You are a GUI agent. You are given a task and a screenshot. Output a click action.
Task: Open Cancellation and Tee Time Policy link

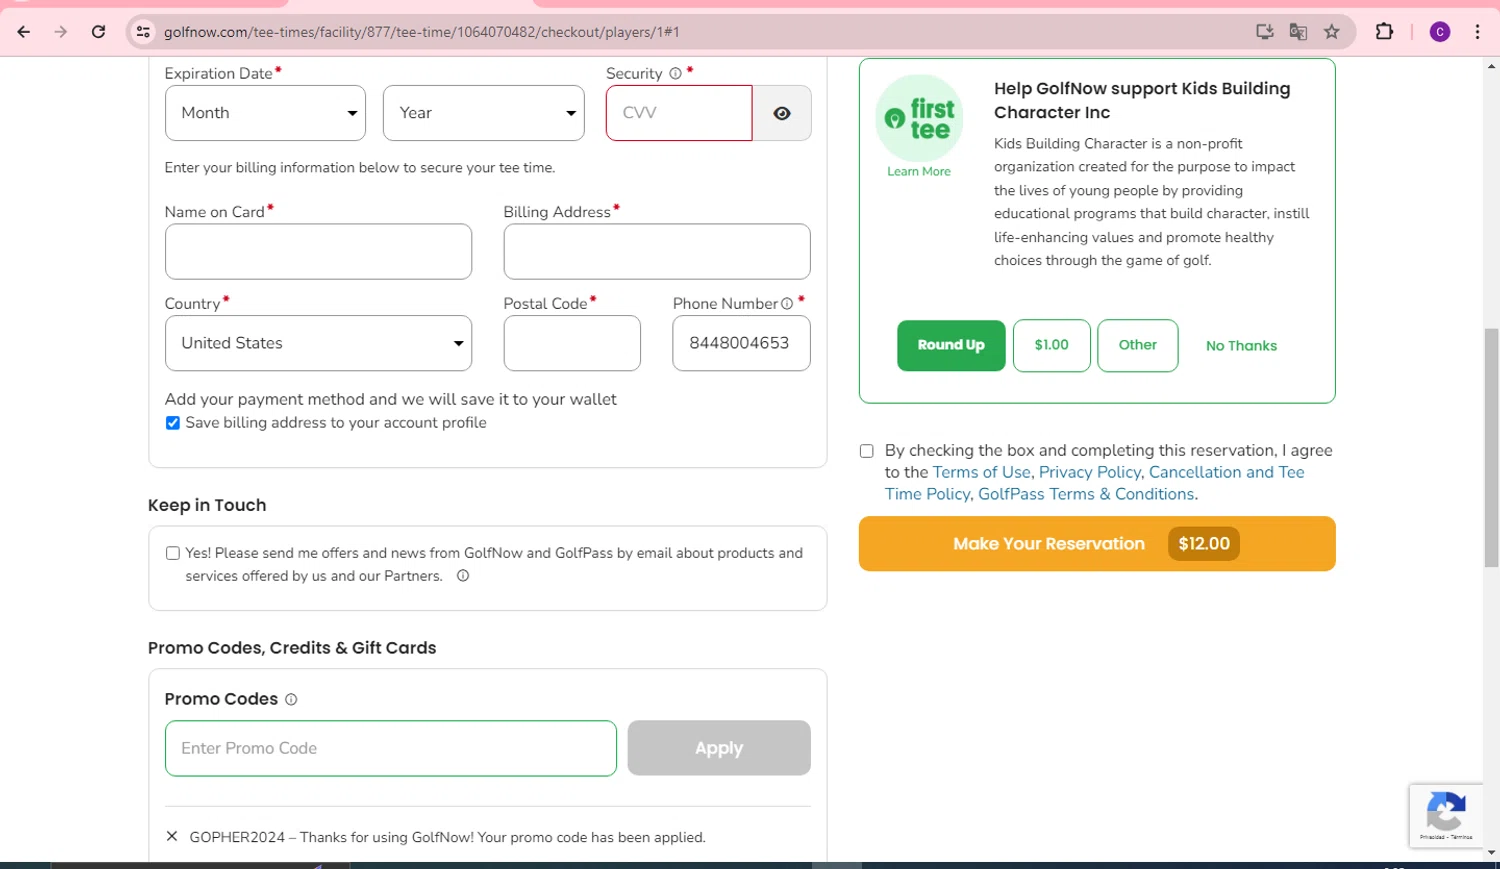[x=1226, y=472]
